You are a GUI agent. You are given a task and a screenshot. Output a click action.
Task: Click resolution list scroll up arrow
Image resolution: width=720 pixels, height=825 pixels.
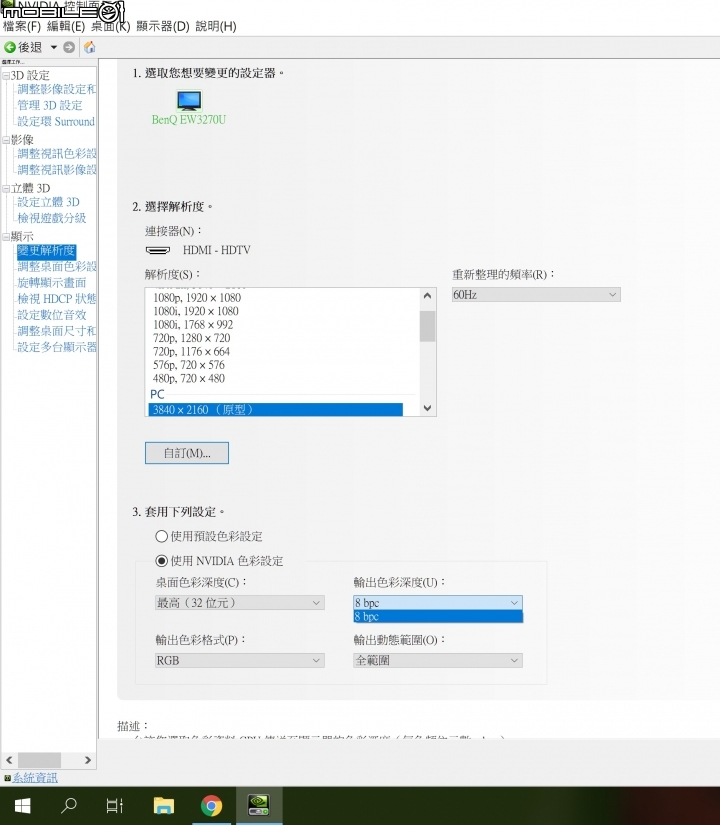[427, 296]
